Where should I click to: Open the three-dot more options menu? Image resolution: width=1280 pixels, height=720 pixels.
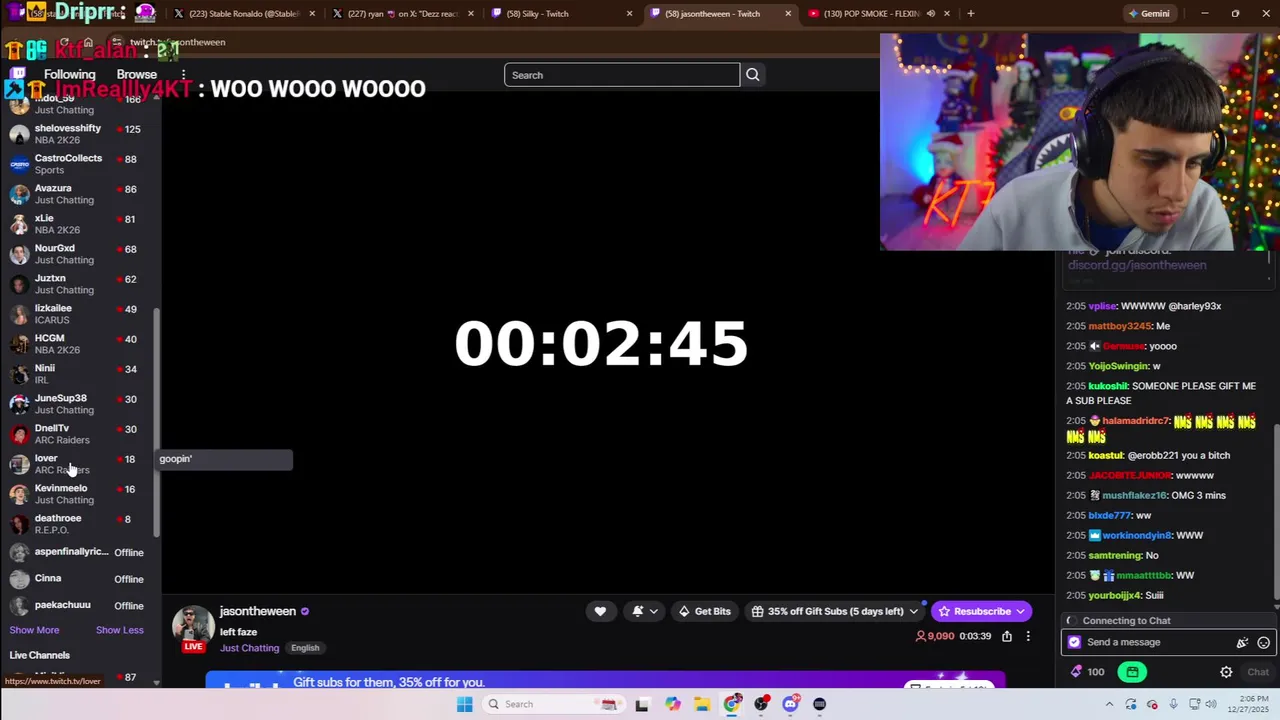(x=1028, y=636)
